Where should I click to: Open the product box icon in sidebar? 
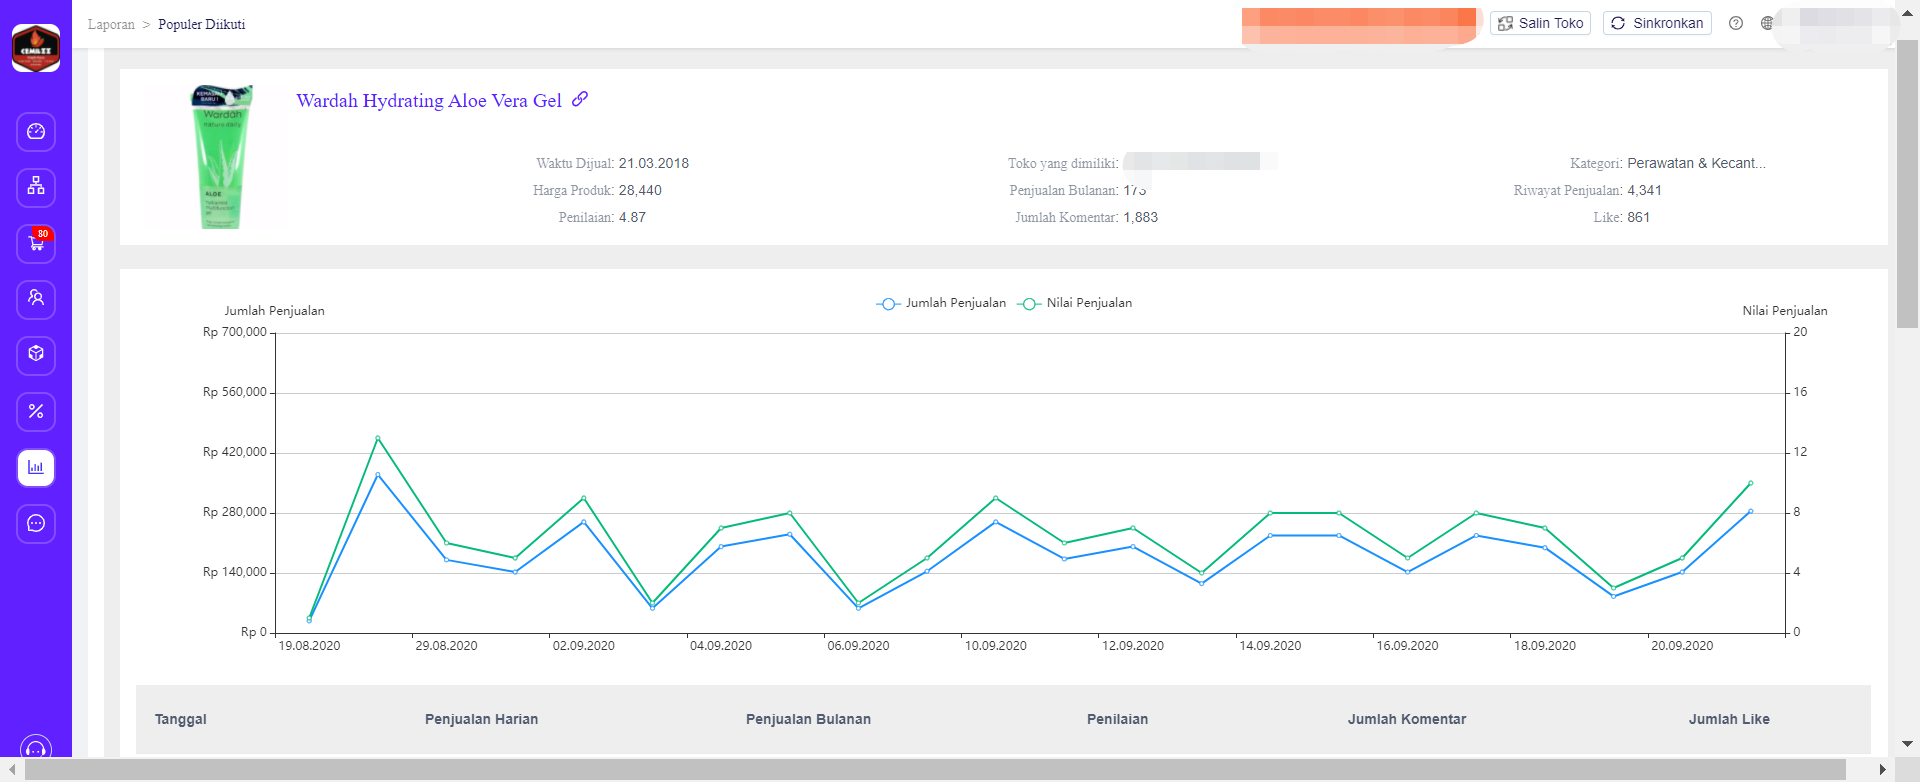[36, 355]
